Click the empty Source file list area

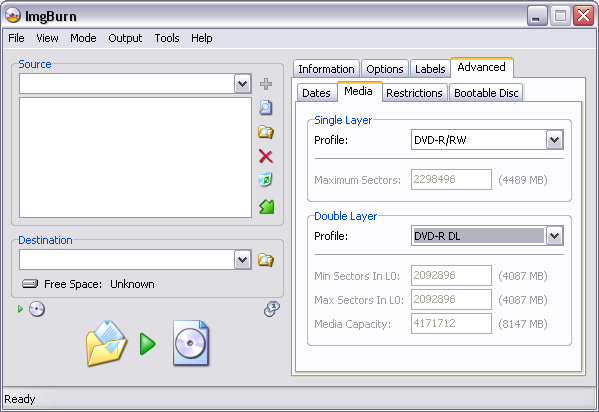[x=135, y=157]
